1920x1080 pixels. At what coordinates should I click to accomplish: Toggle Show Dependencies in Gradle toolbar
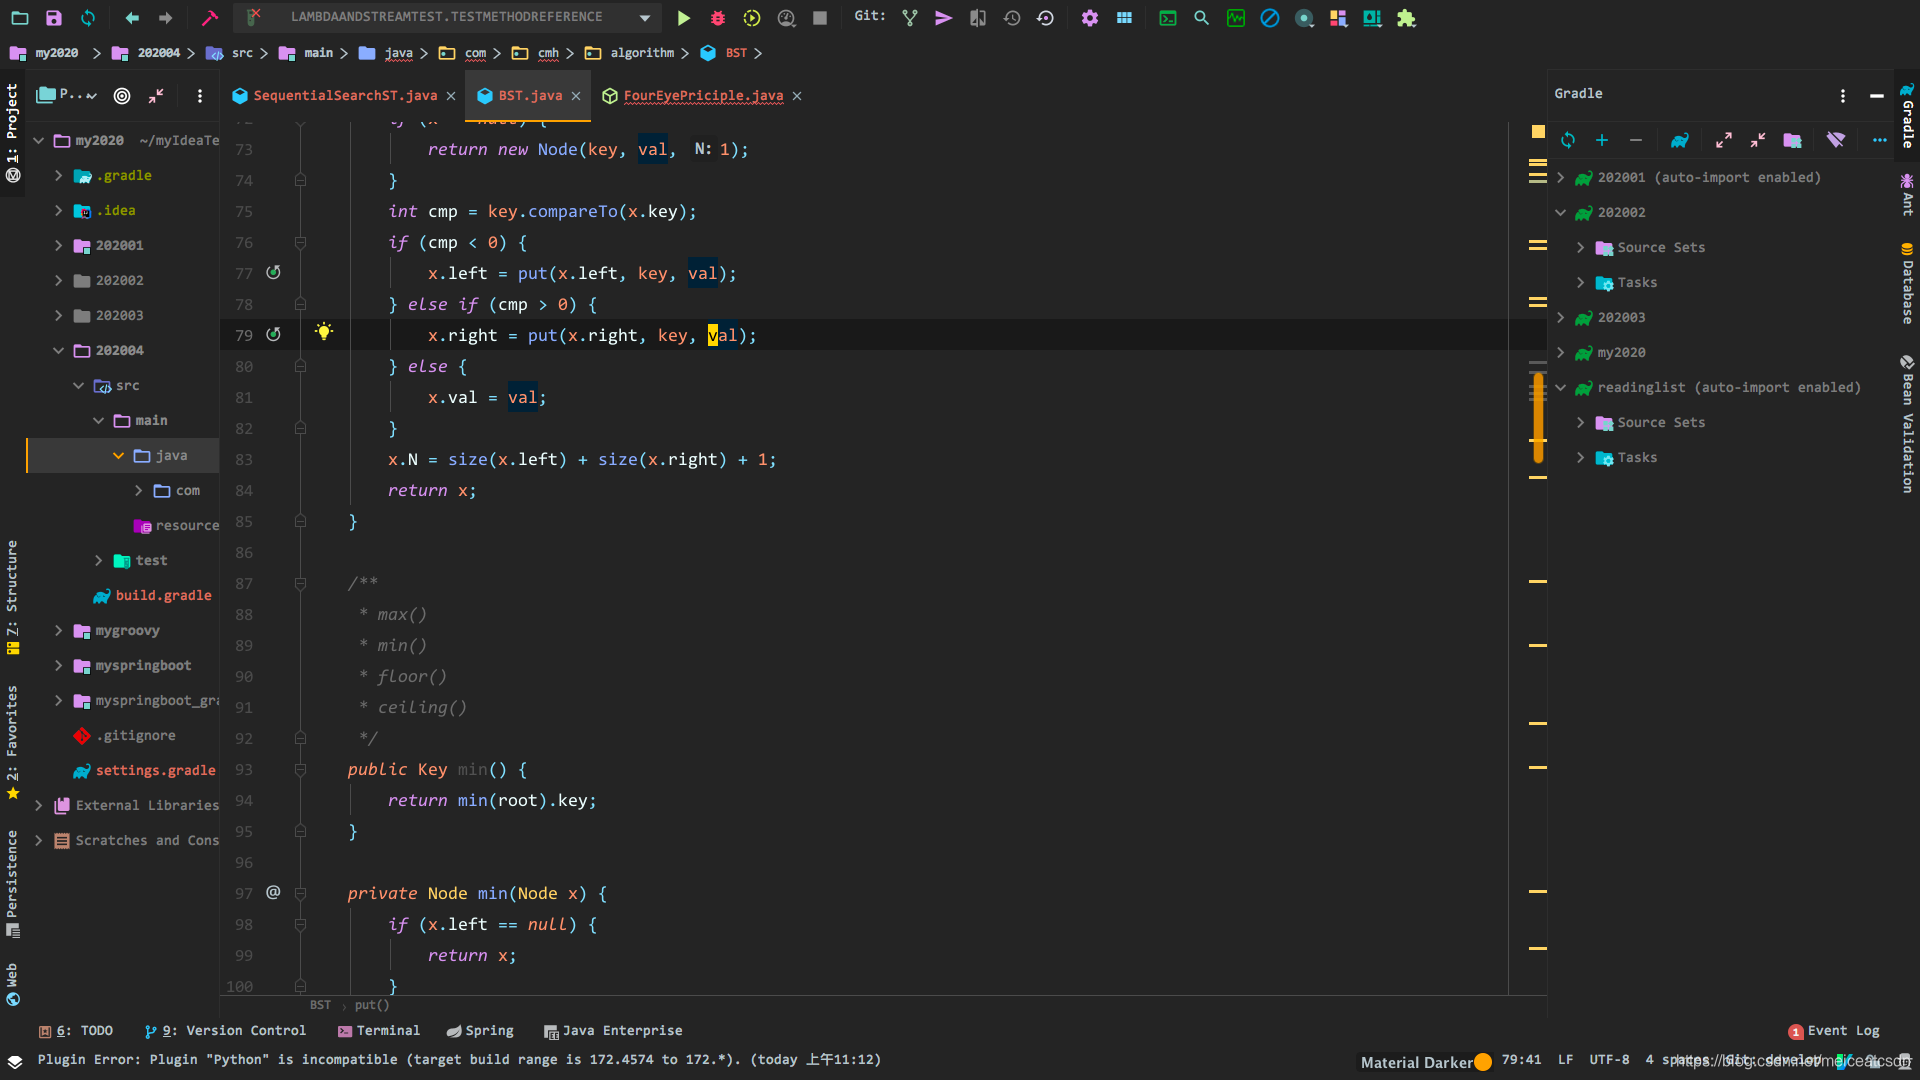coord(1792,140)
